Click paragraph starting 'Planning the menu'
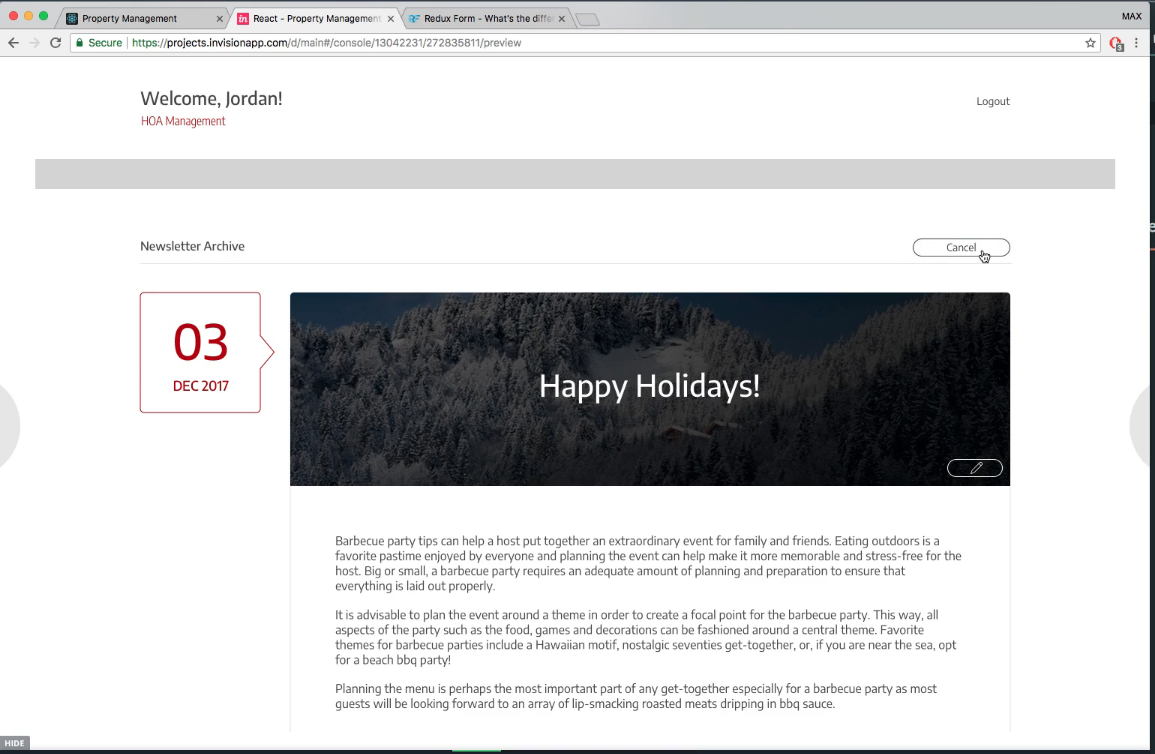The image size is (1155, 754). tap(636, 696)
